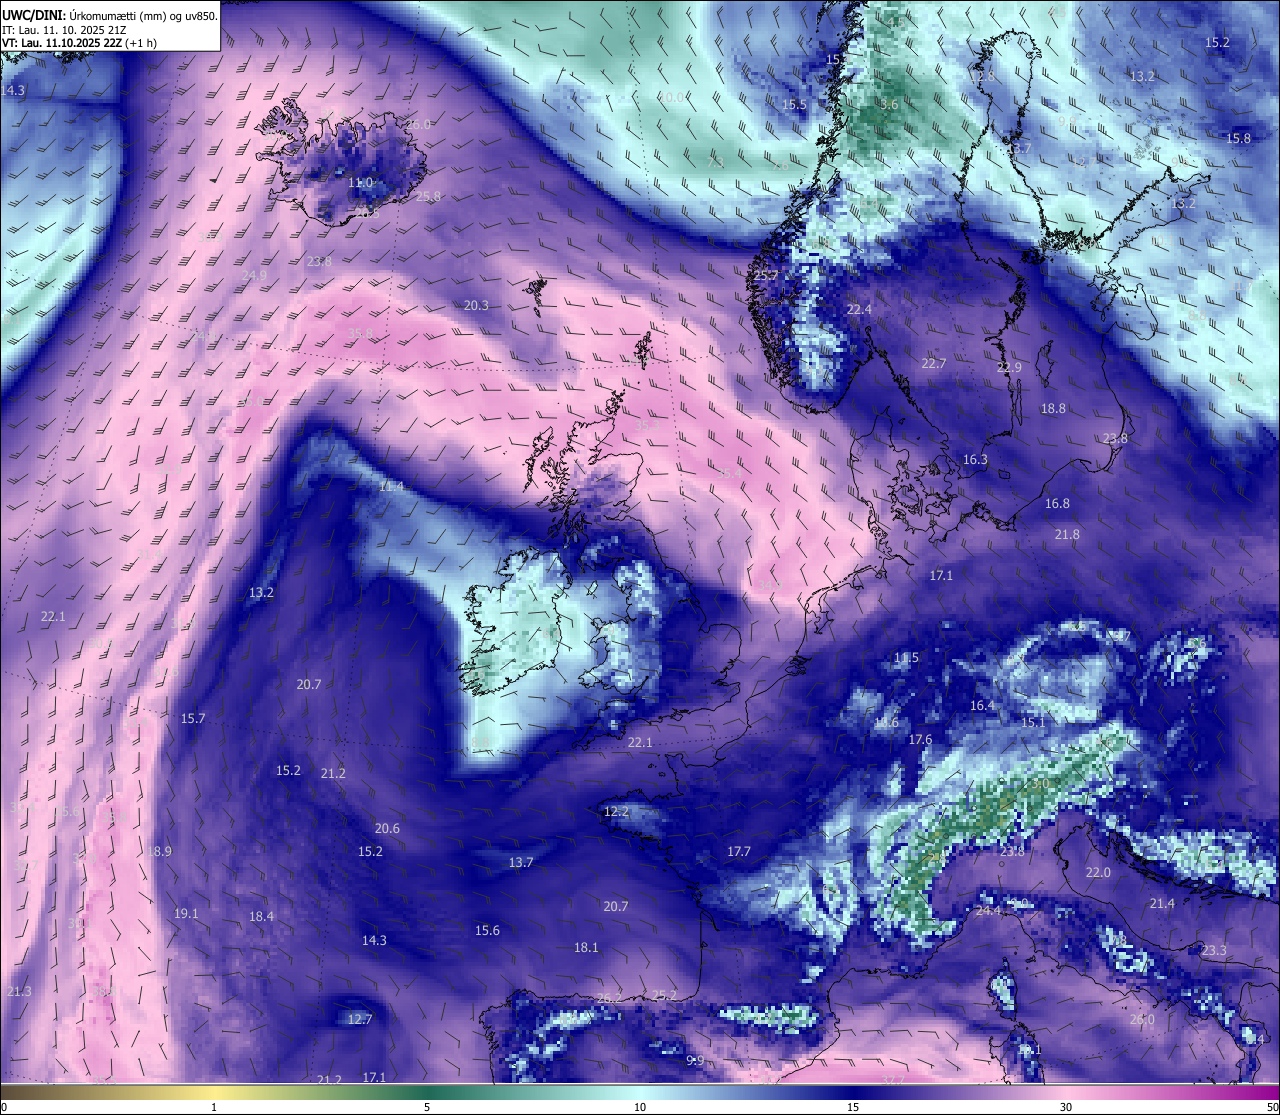This screenshot has height=1115, width=1280.
Task: Click the 24.4 value on the Ligurian coast
Action: click(x=988, y=911)
